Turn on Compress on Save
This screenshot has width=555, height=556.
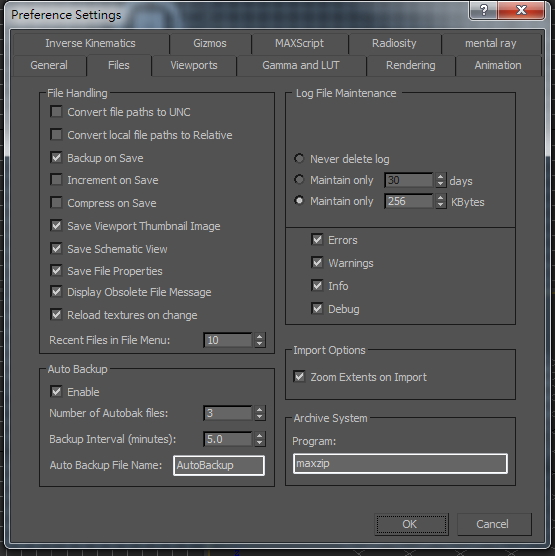tap(56, 202)
